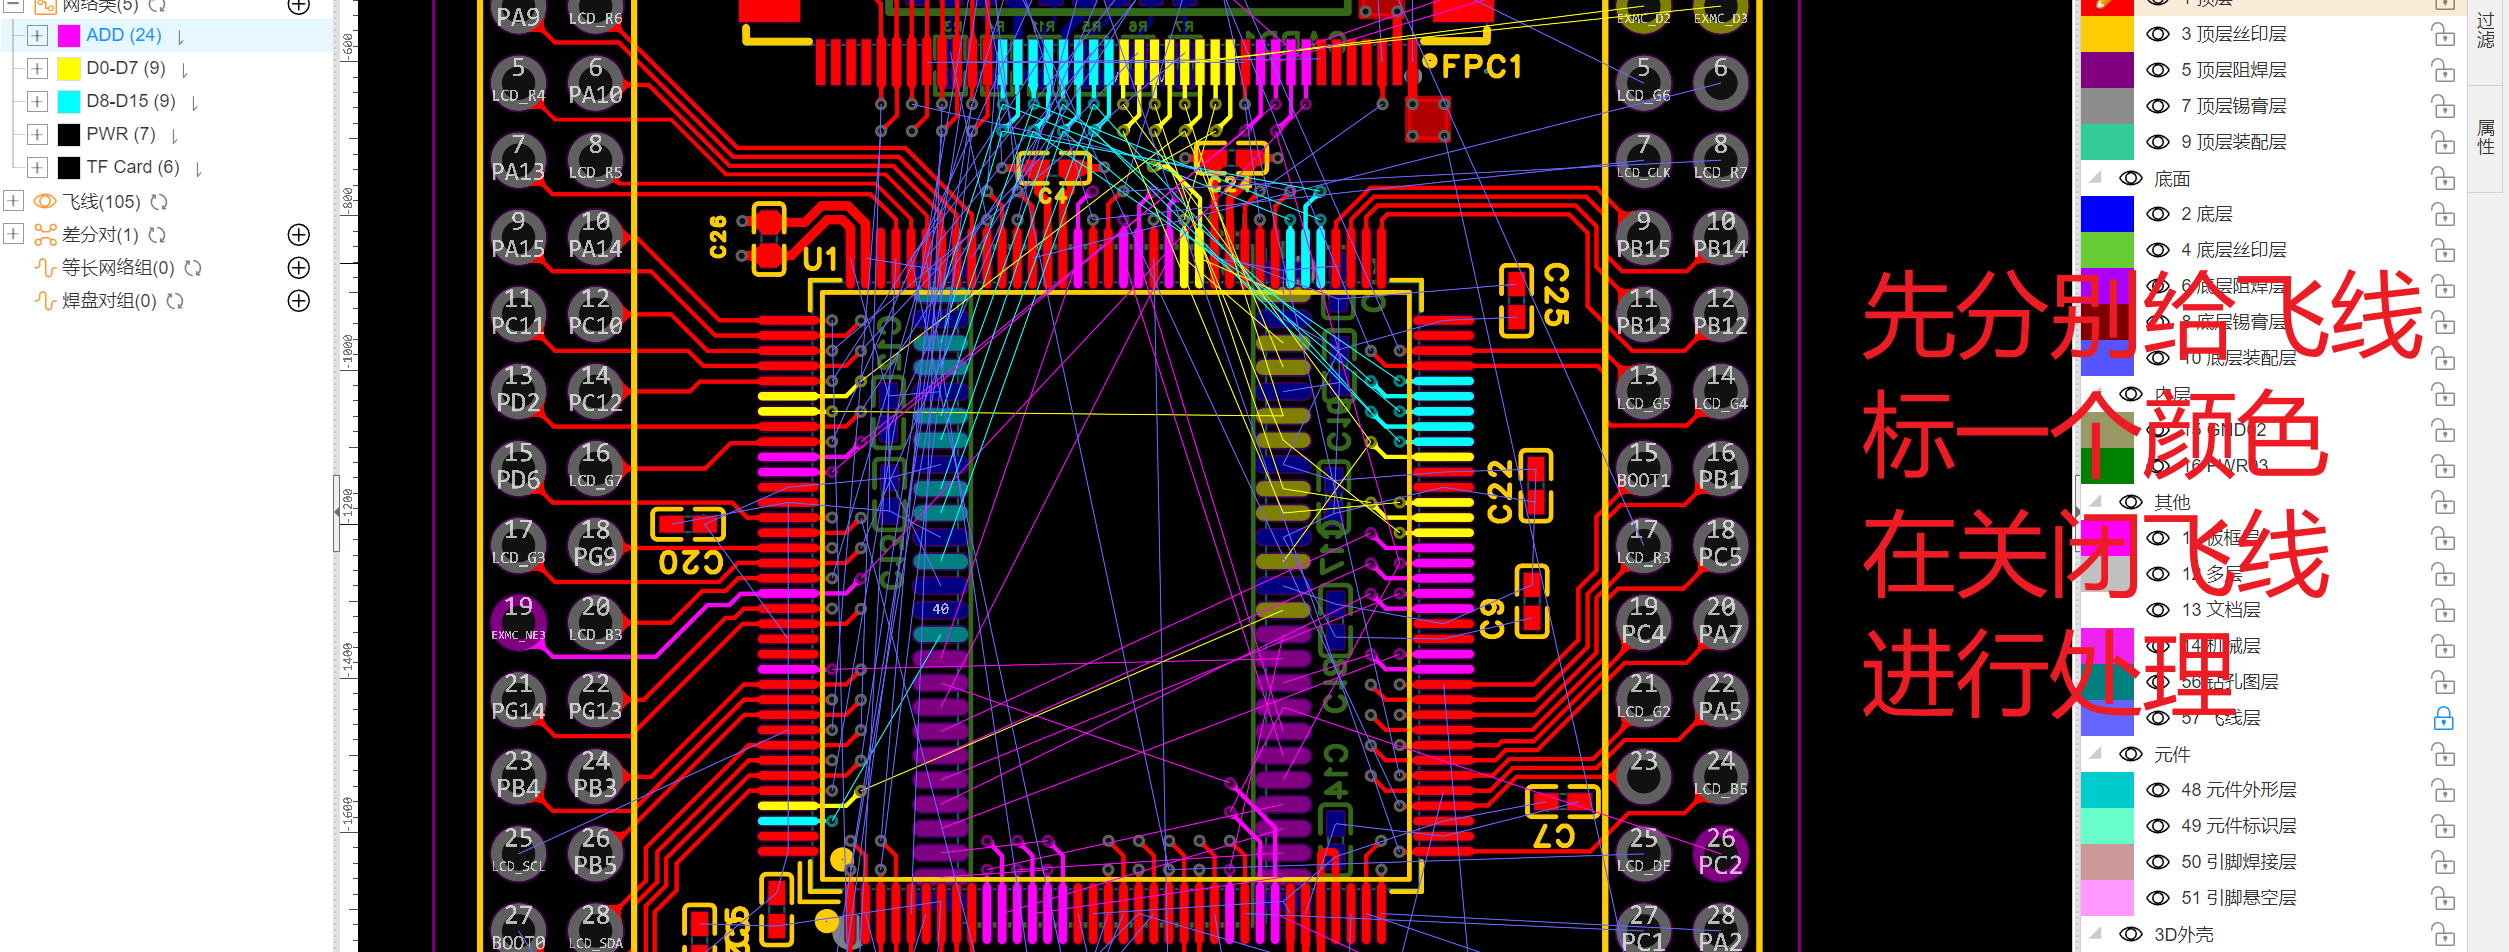Click the sort arrow beside D0-D7 (9)
Image resolution: width=2509 pixels, height=952 pixels.
pyautogui.click(x=185, y=71)
